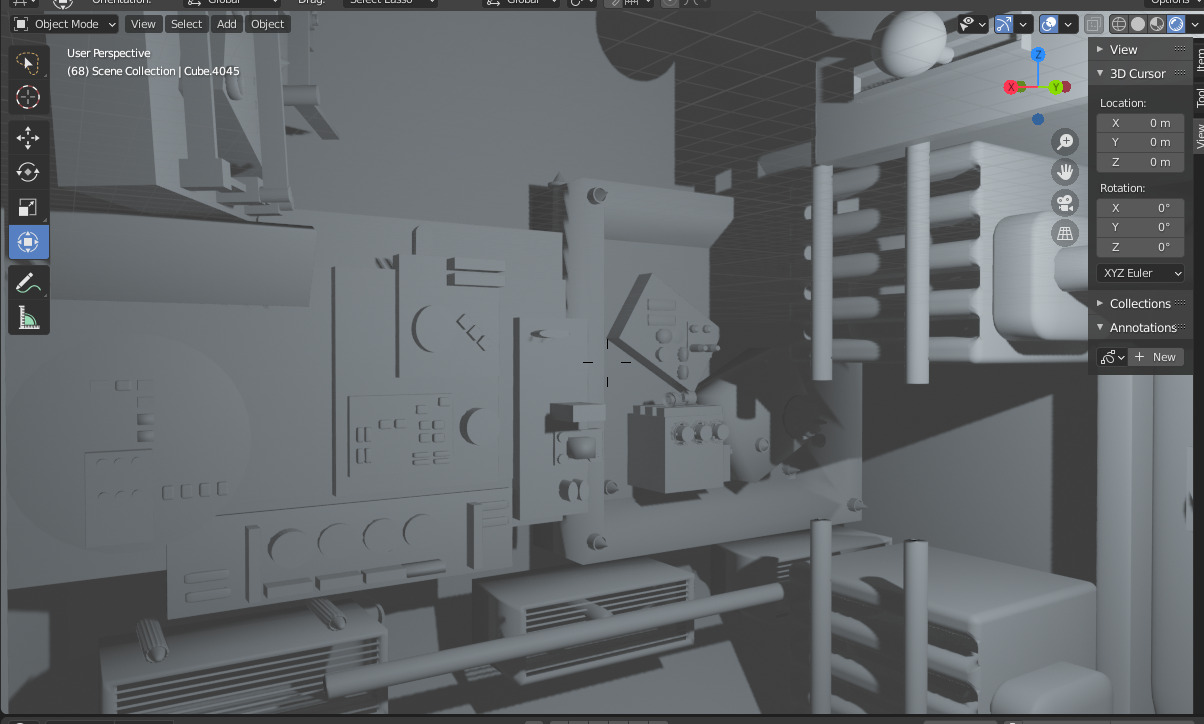Open the Add menu
The width and height of the screenshot is (1204, 724).
(x=227, y=24)
